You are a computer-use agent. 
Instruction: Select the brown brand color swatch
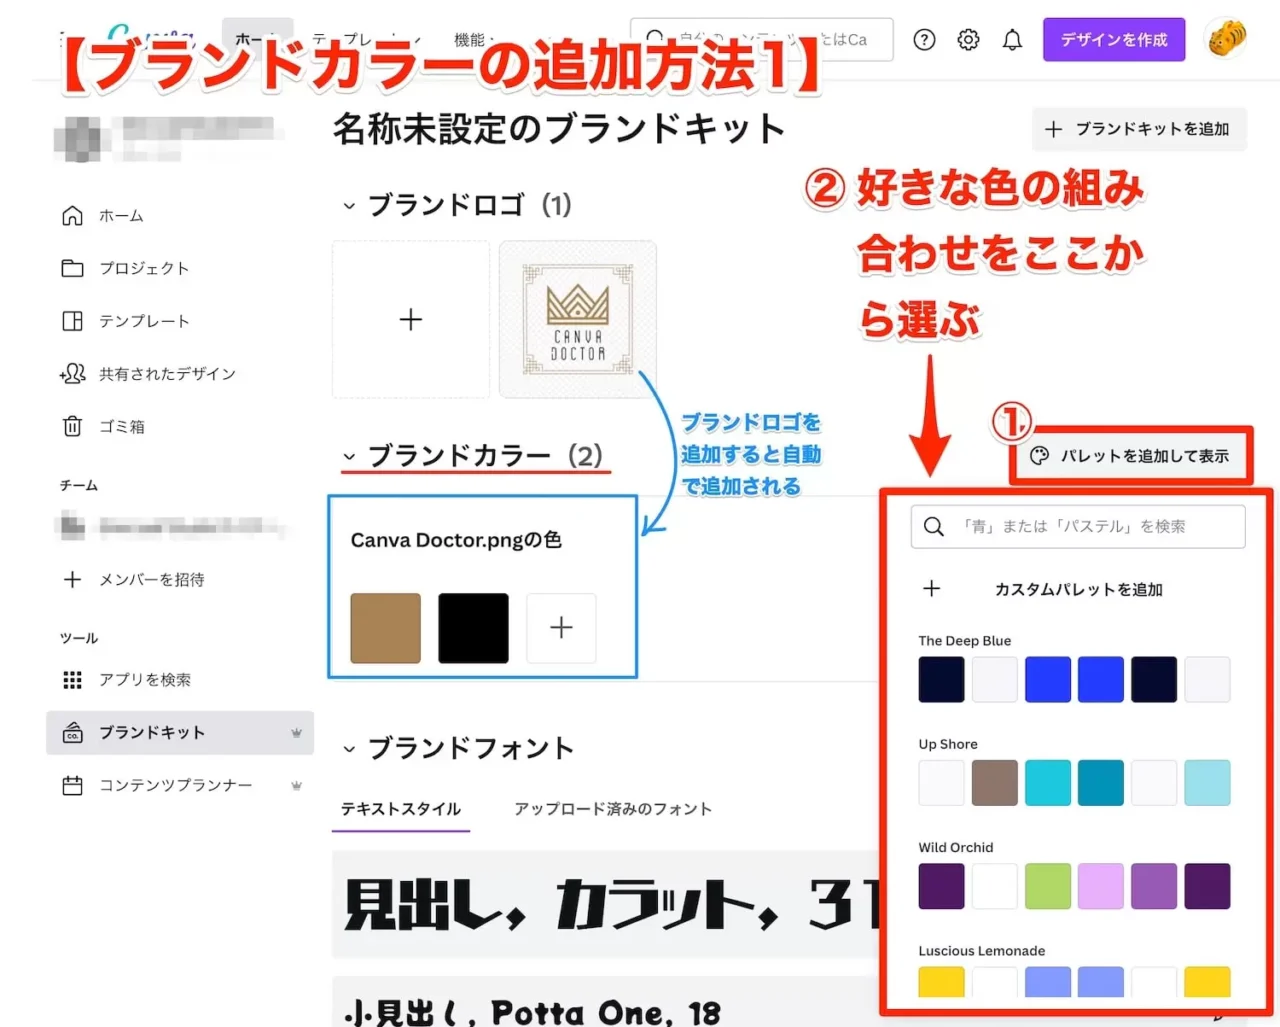(386, 628)
